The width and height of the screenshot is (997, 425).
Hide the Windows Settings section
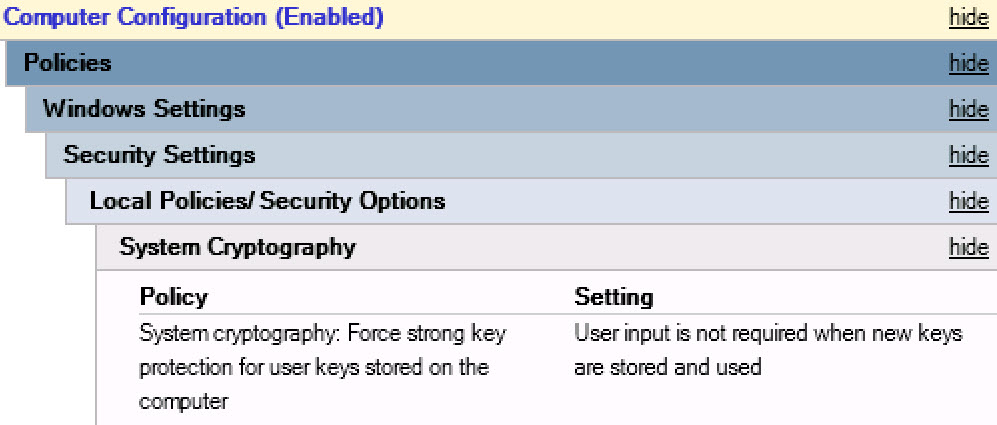click(x=968, y=109)
